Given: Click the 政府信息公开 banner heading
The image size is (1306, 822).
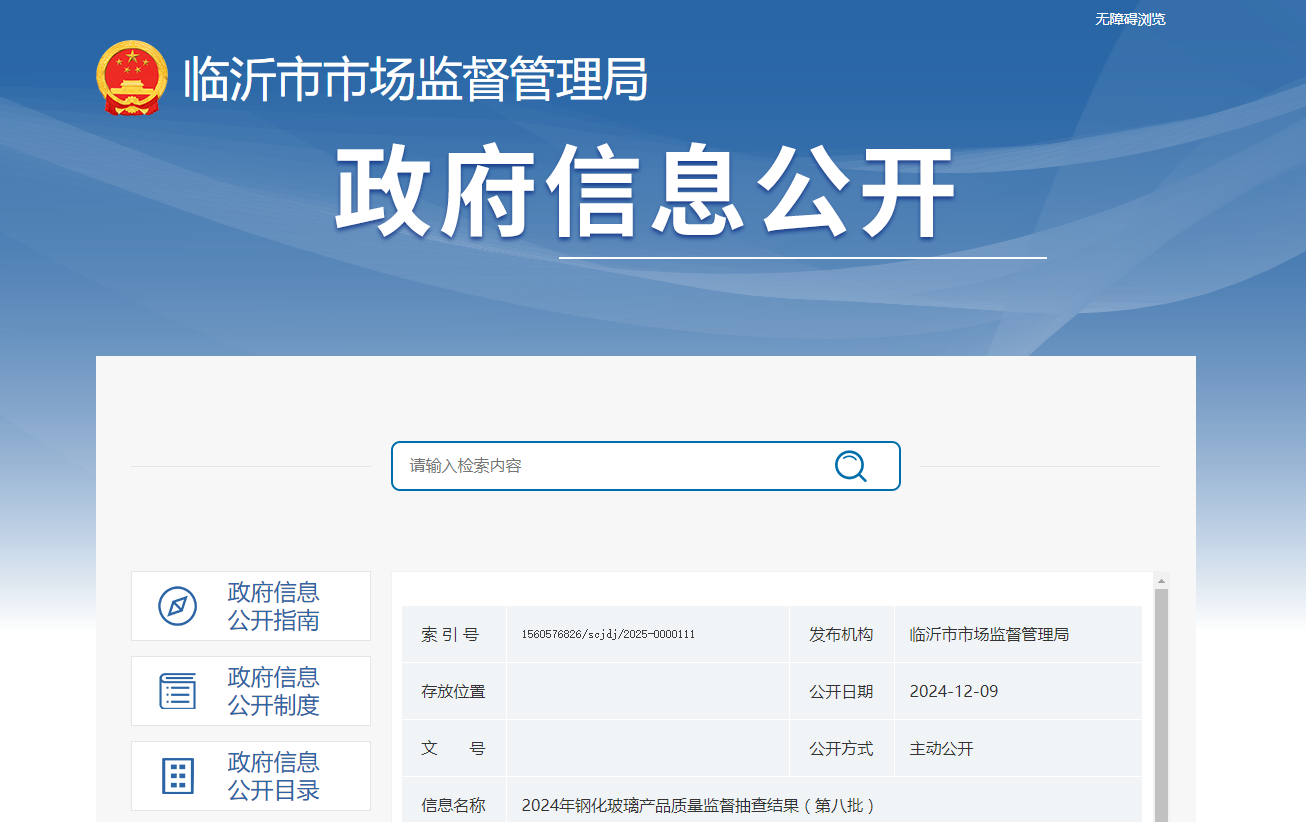Looking at the screenshot, I should tap(645, 194).
